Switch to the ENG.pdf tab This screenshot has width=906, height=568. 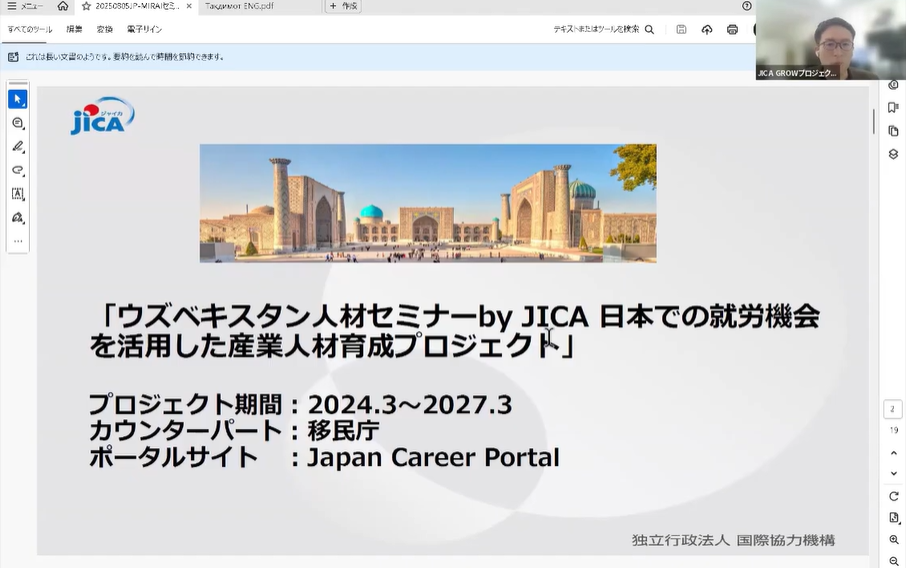[239, 6]
